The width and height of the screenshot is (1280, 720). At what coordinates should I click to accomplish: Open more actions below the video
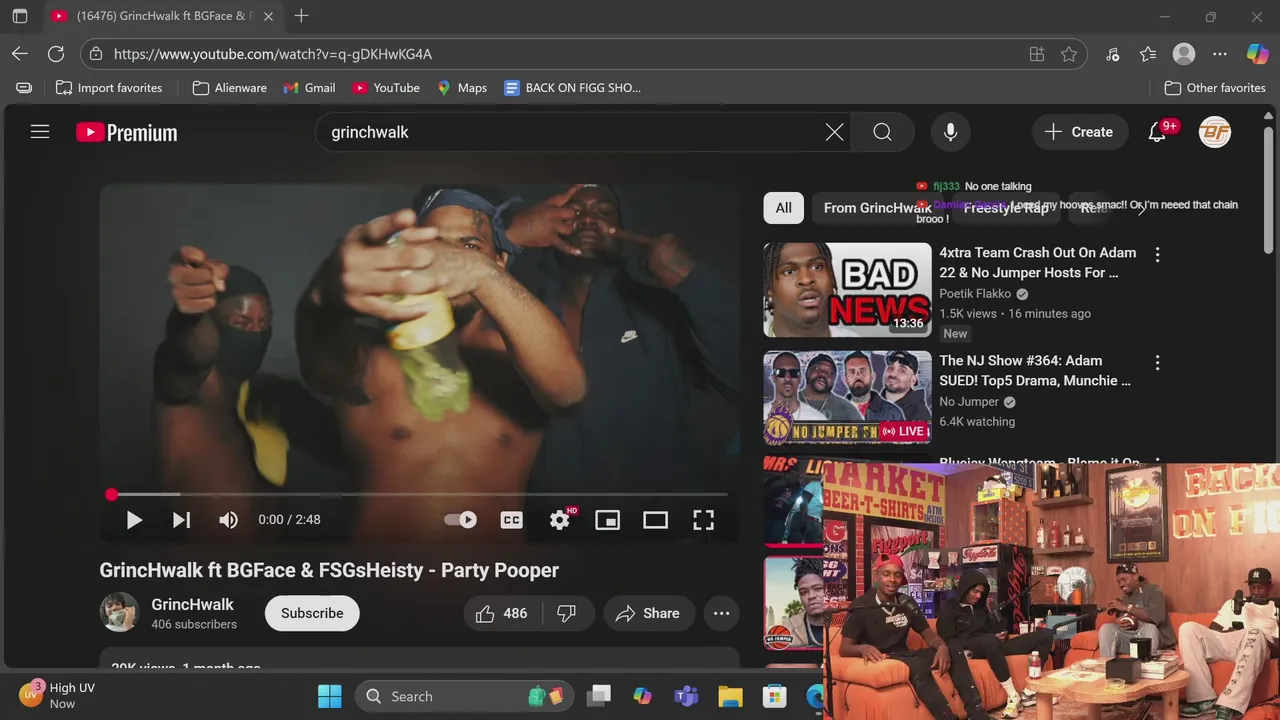[722, 614]
